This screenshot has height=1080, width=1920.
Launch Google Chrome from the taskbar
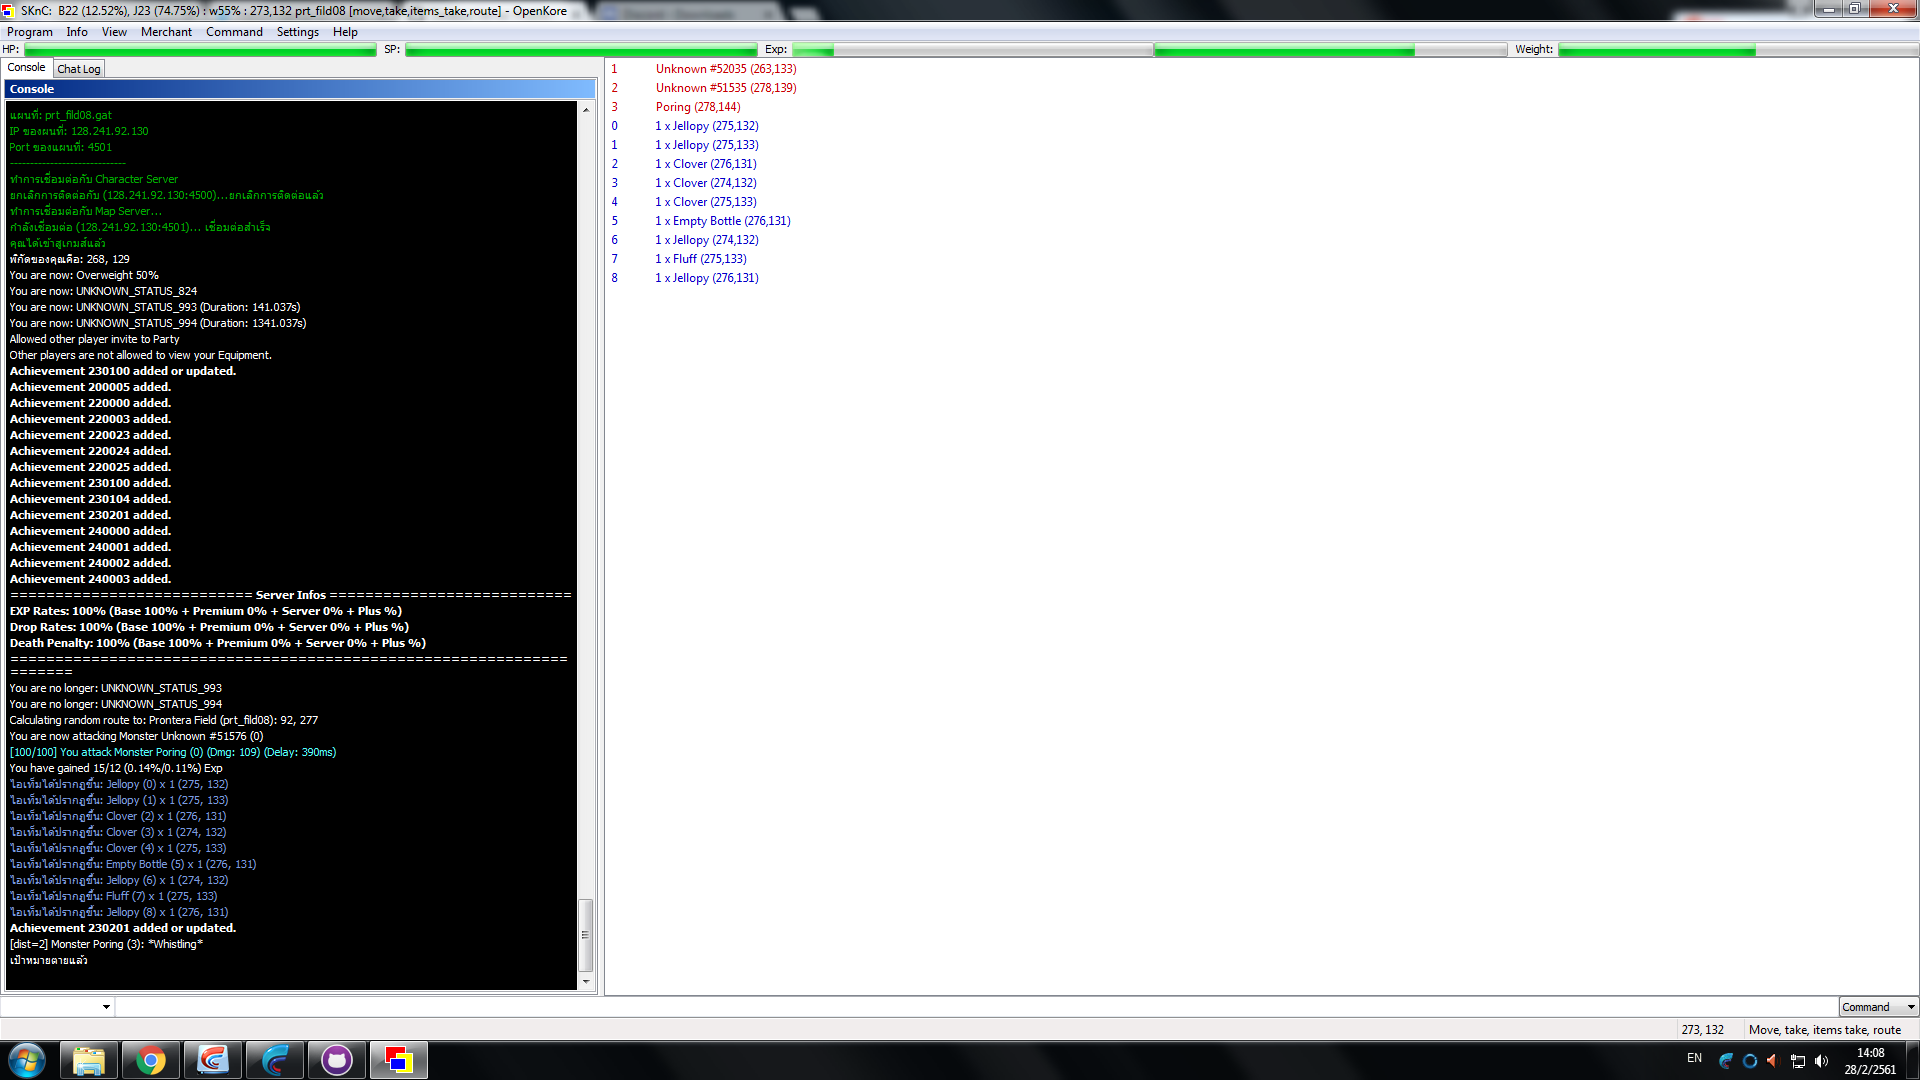pos(151,1059)
